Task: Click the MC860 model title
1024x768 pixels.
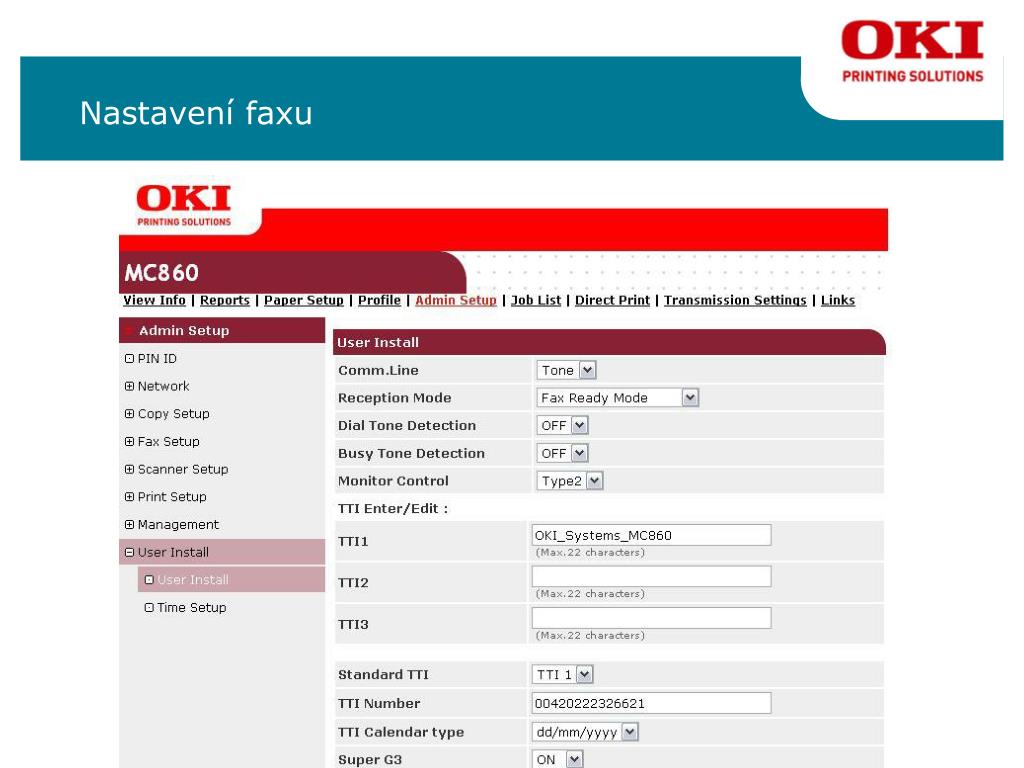Action: point(161,272)
